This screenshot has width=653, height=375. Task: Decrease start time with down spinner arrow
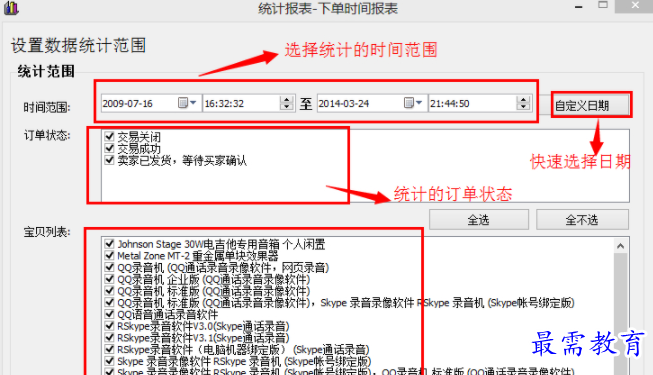[x=287, y=107]
